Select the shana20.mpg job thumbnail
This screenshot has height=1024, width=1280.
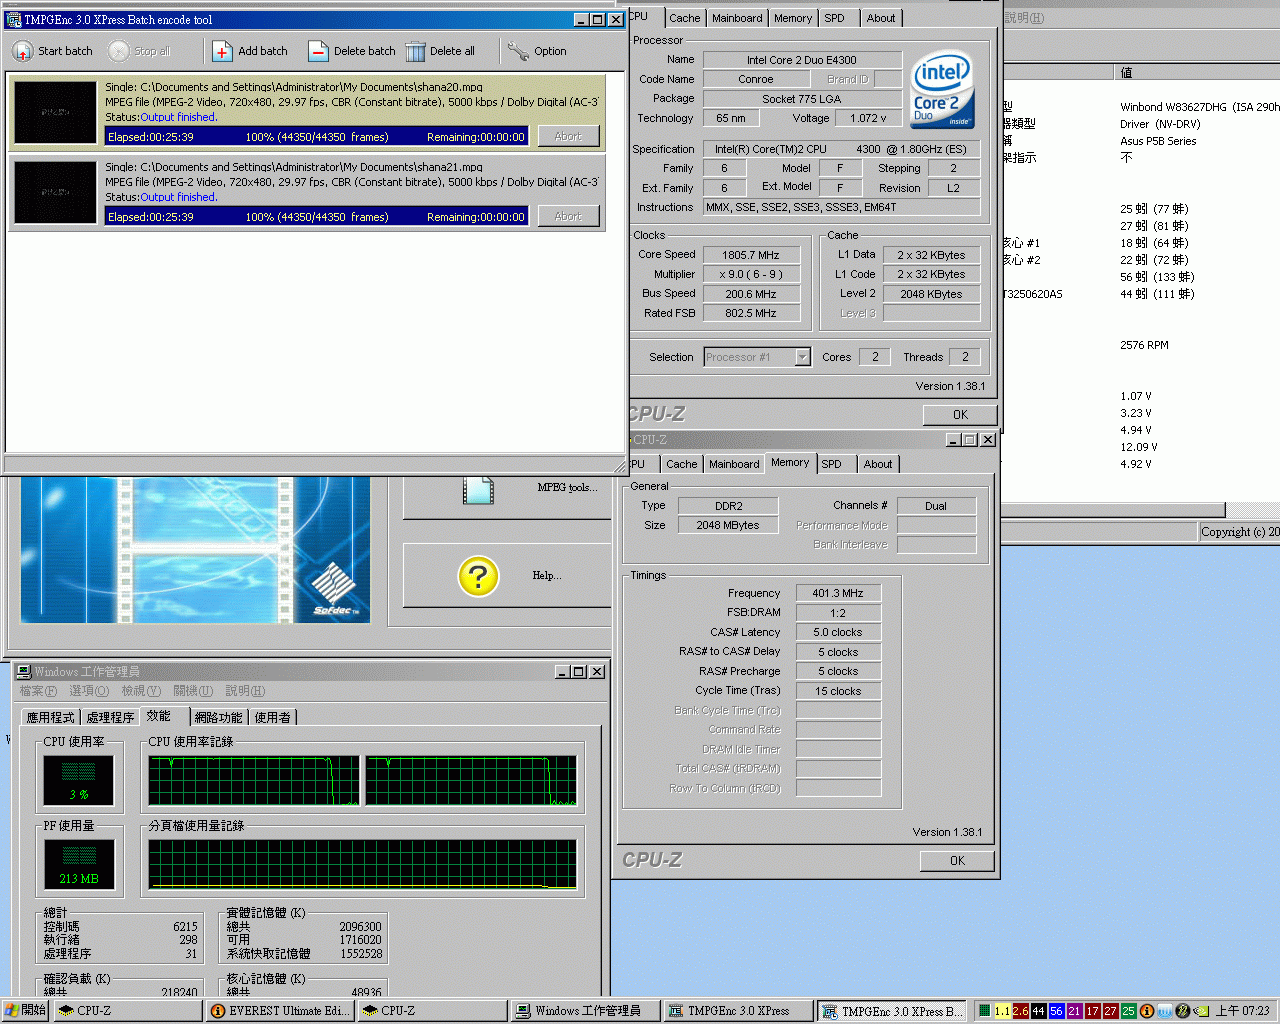coord(55,112)
